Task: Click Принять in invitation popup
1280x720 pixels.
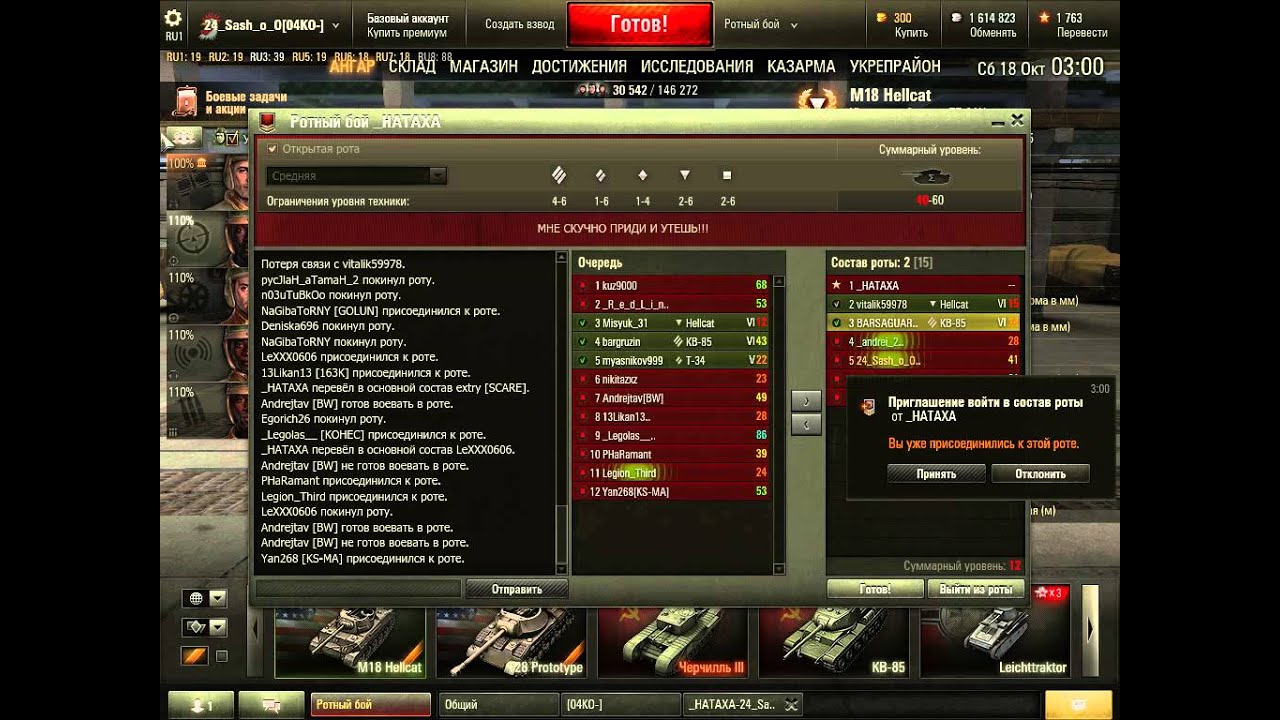Action: (x=937, y=474)
